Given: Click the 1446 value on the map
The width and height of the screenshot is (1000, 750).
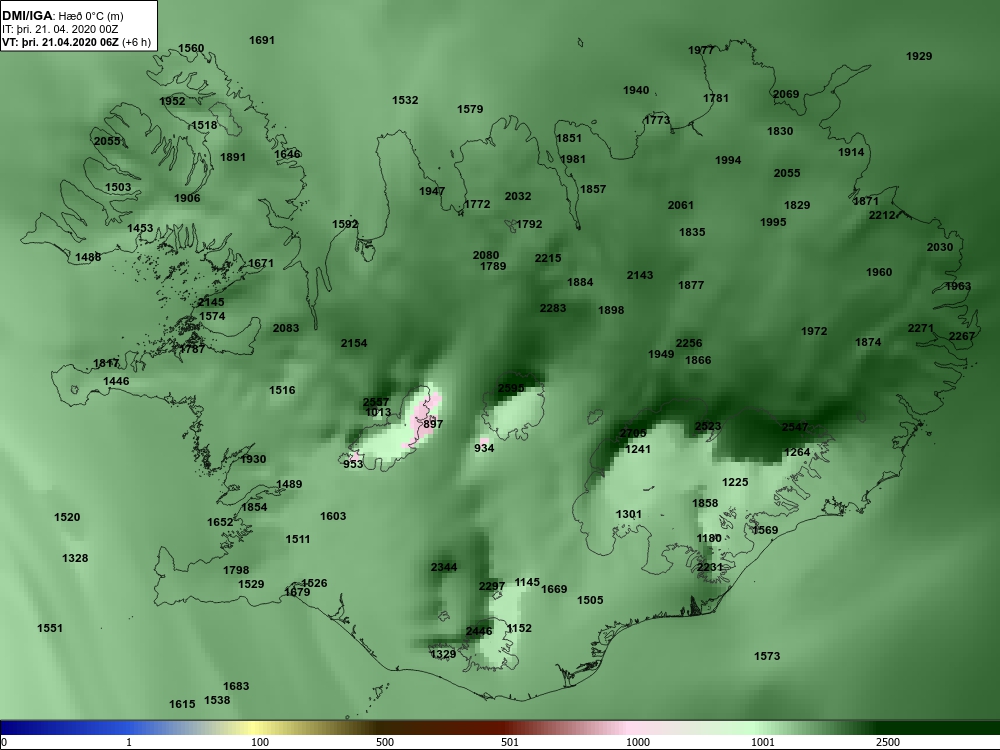Looking at the screenshot, I should click(116, 381).
